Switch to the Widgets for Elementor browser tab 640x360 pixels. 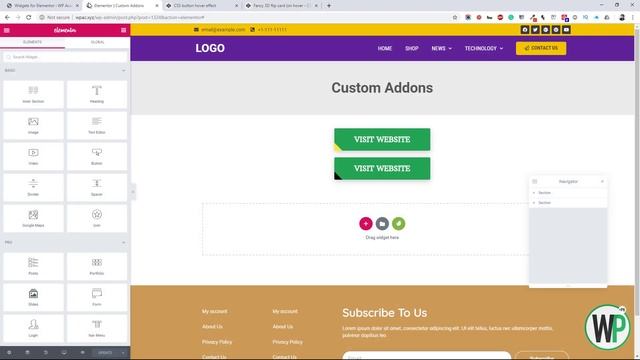[x=42, y=6]
